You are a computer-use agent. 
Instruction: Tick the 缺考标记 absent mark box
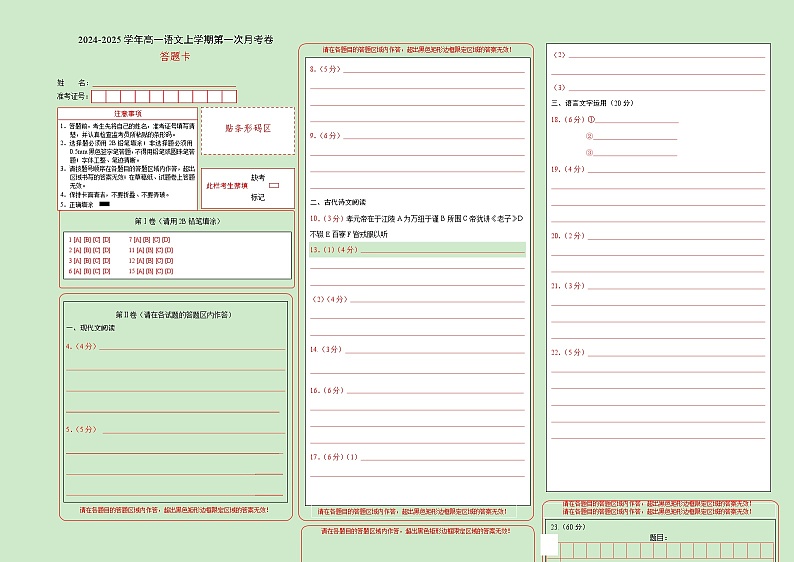click(274, 186)
